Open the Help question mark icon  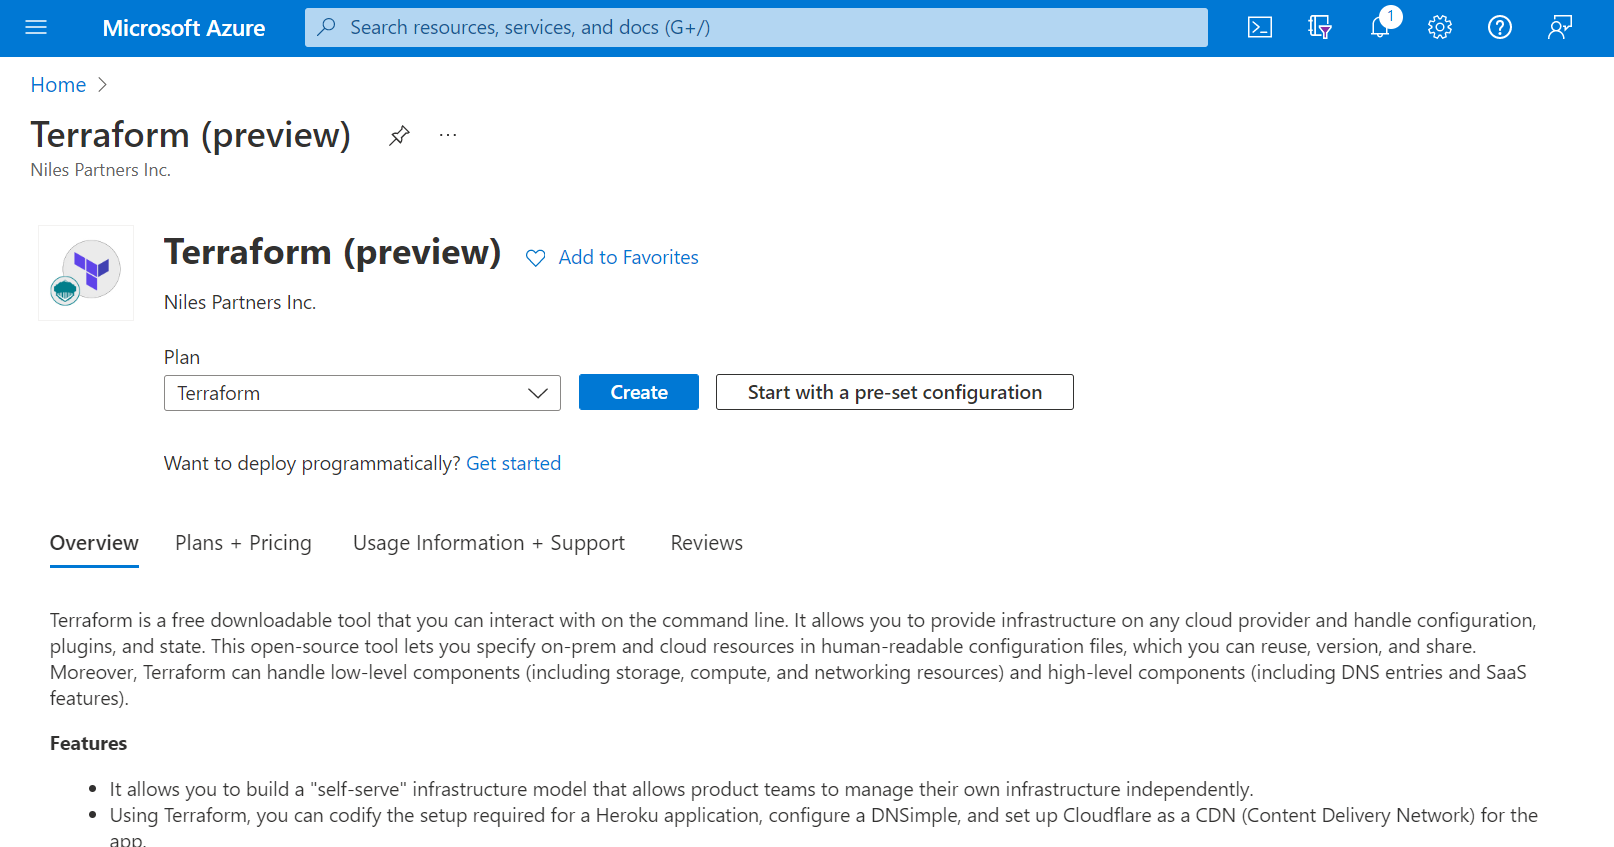(1500, 27)
